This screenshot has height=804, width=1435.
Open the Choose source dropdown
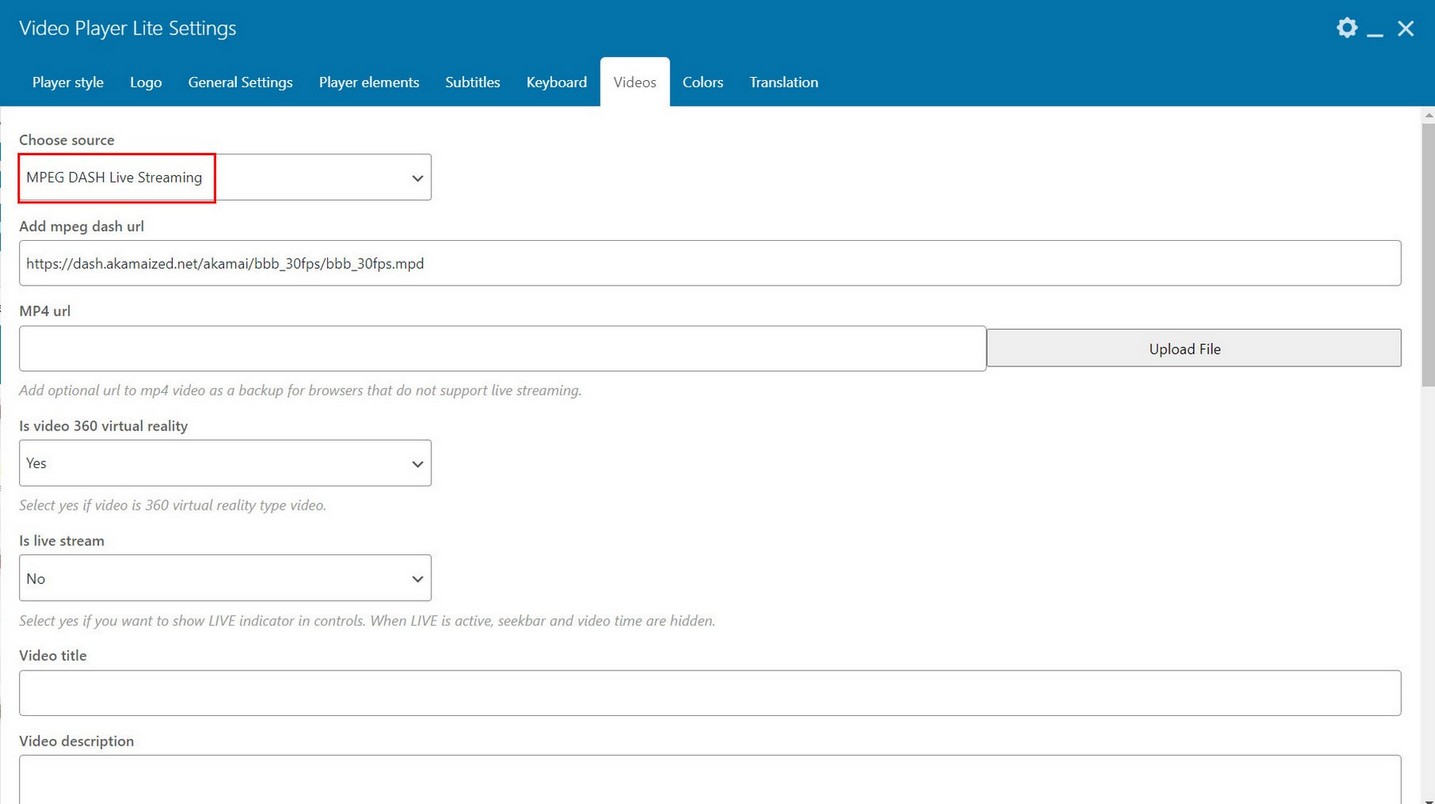225,177
